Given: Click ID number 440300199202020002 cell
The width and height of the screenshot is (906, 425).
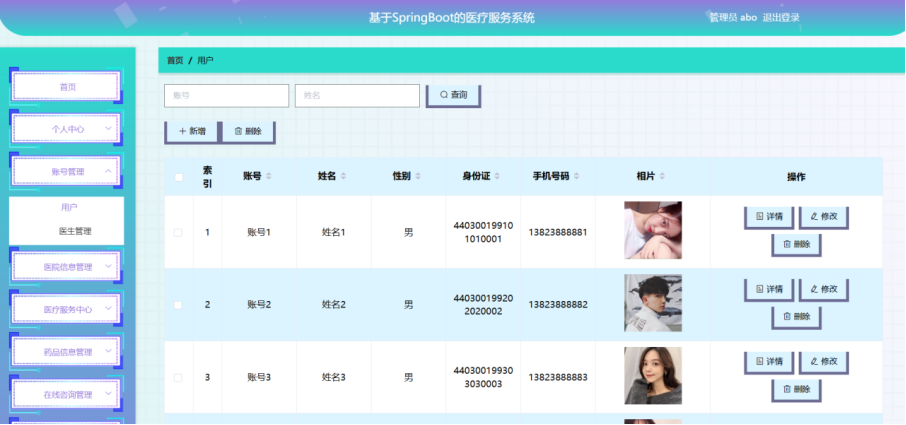Looking at the screenshot, I should tap(483, 305).
